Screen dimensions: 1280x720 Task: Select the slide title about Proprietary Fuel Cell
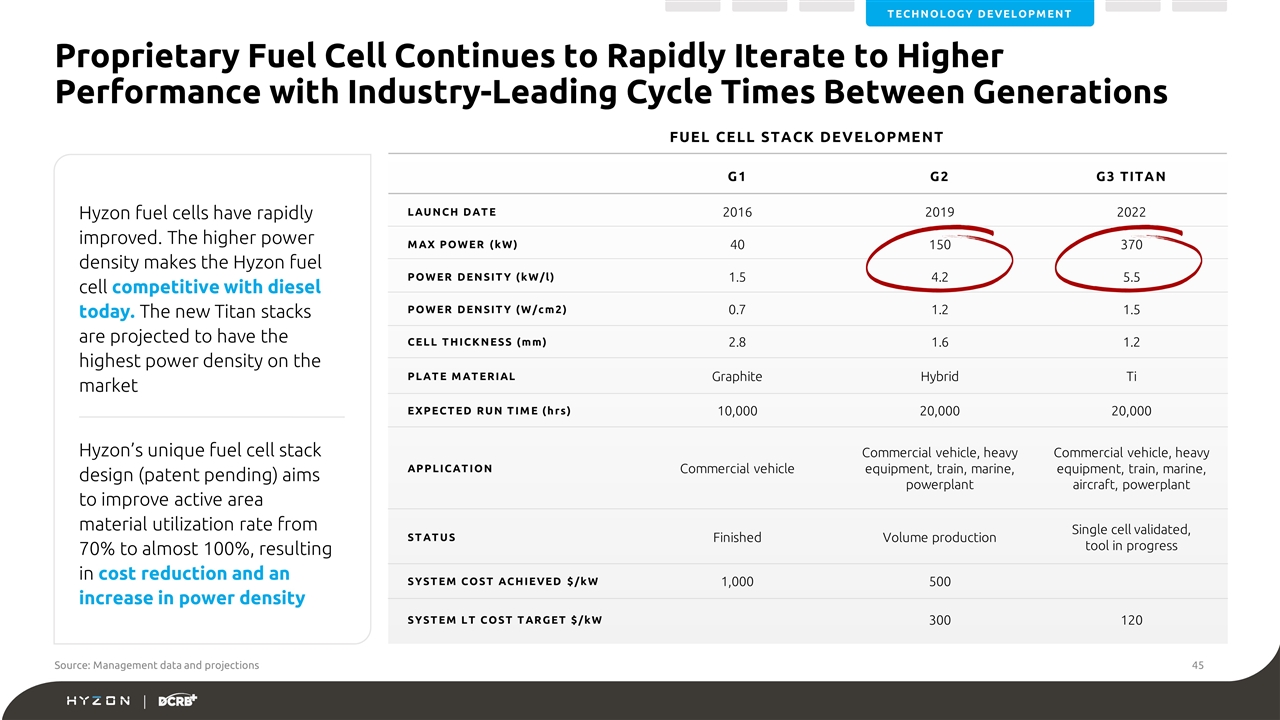[x=610, y=73]
